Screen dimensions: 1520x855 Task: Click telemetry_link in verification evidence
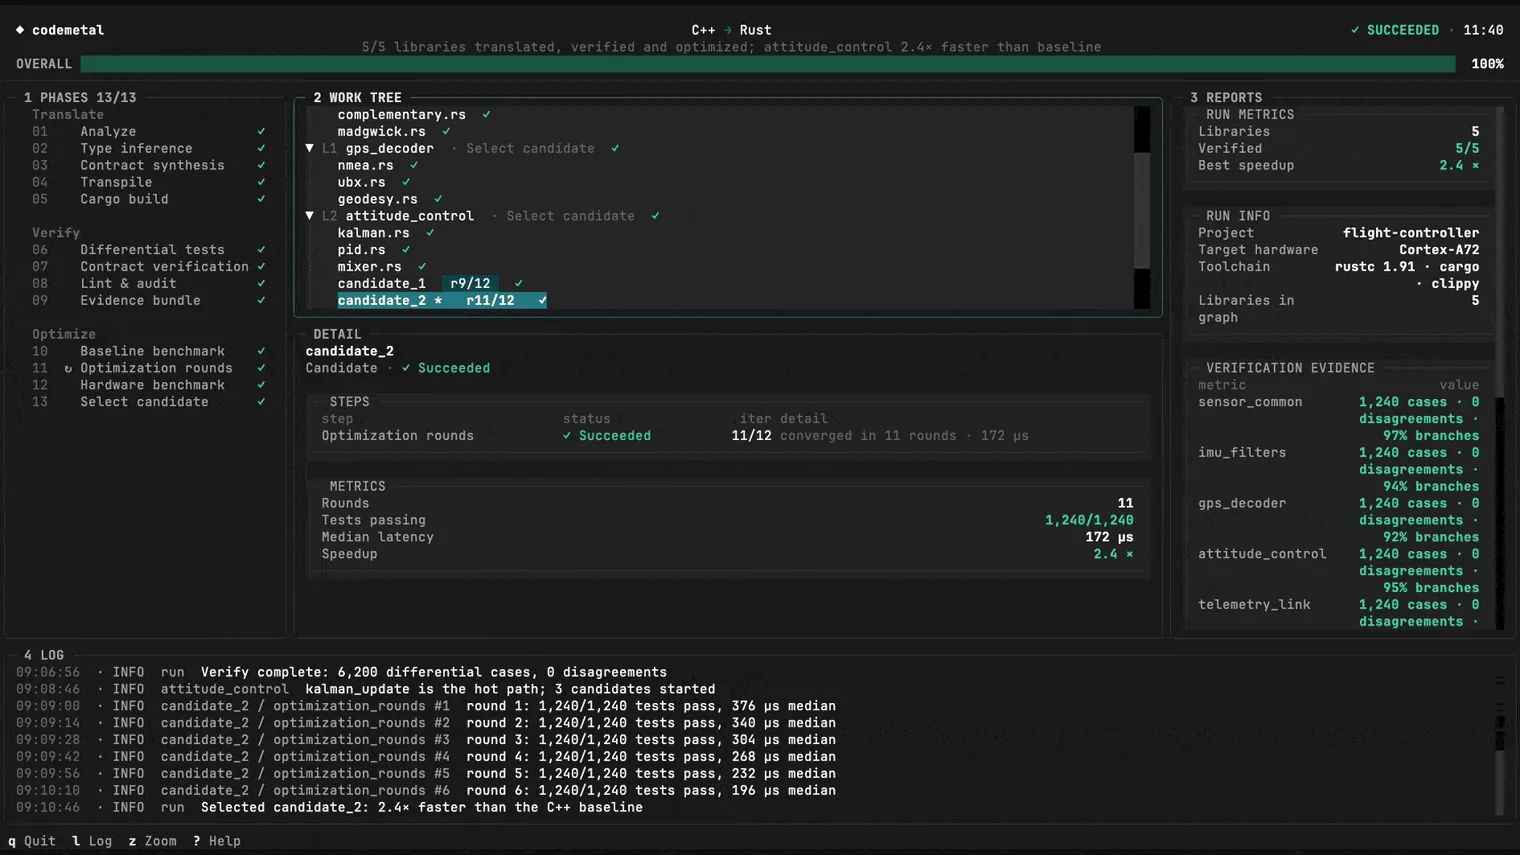pos(1254,605)
